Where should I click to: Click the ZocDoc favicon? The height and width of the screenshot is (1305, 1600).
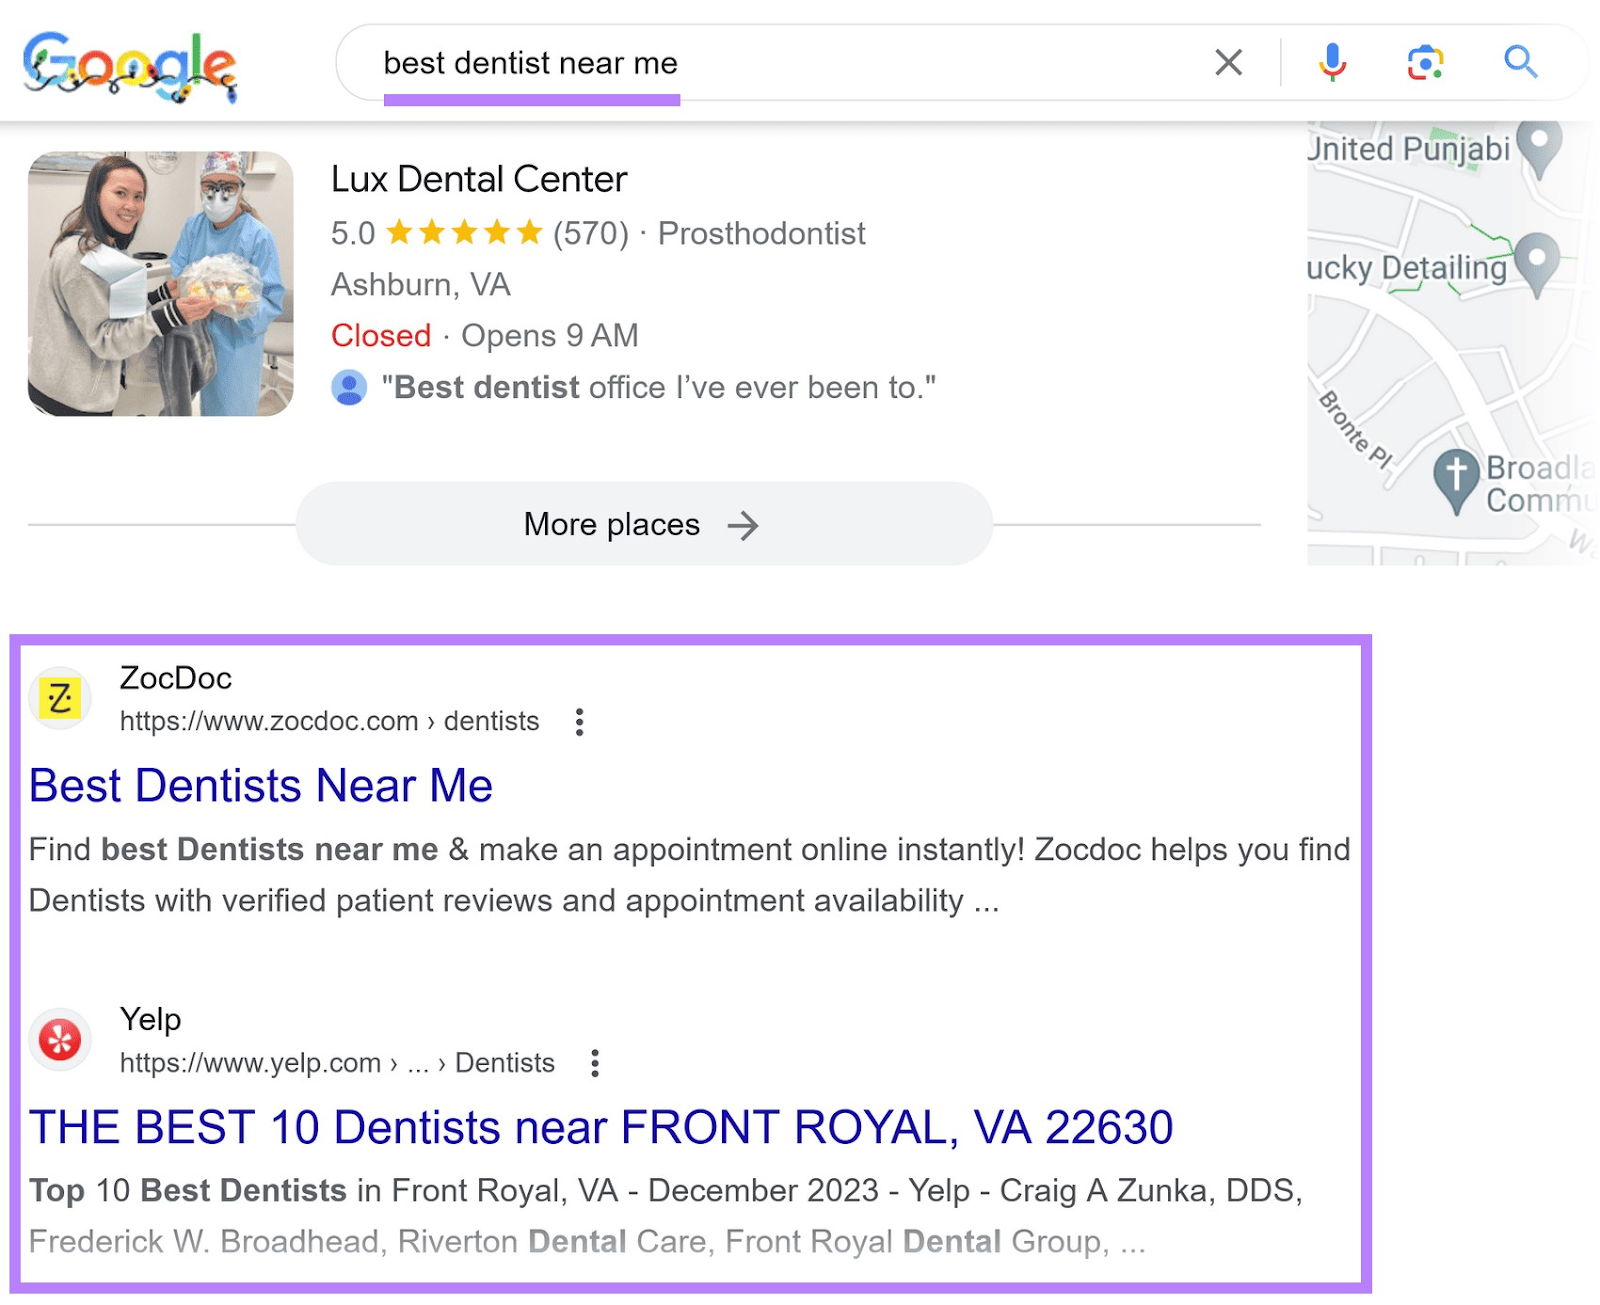pyautogui.click(x=60, y=698)
